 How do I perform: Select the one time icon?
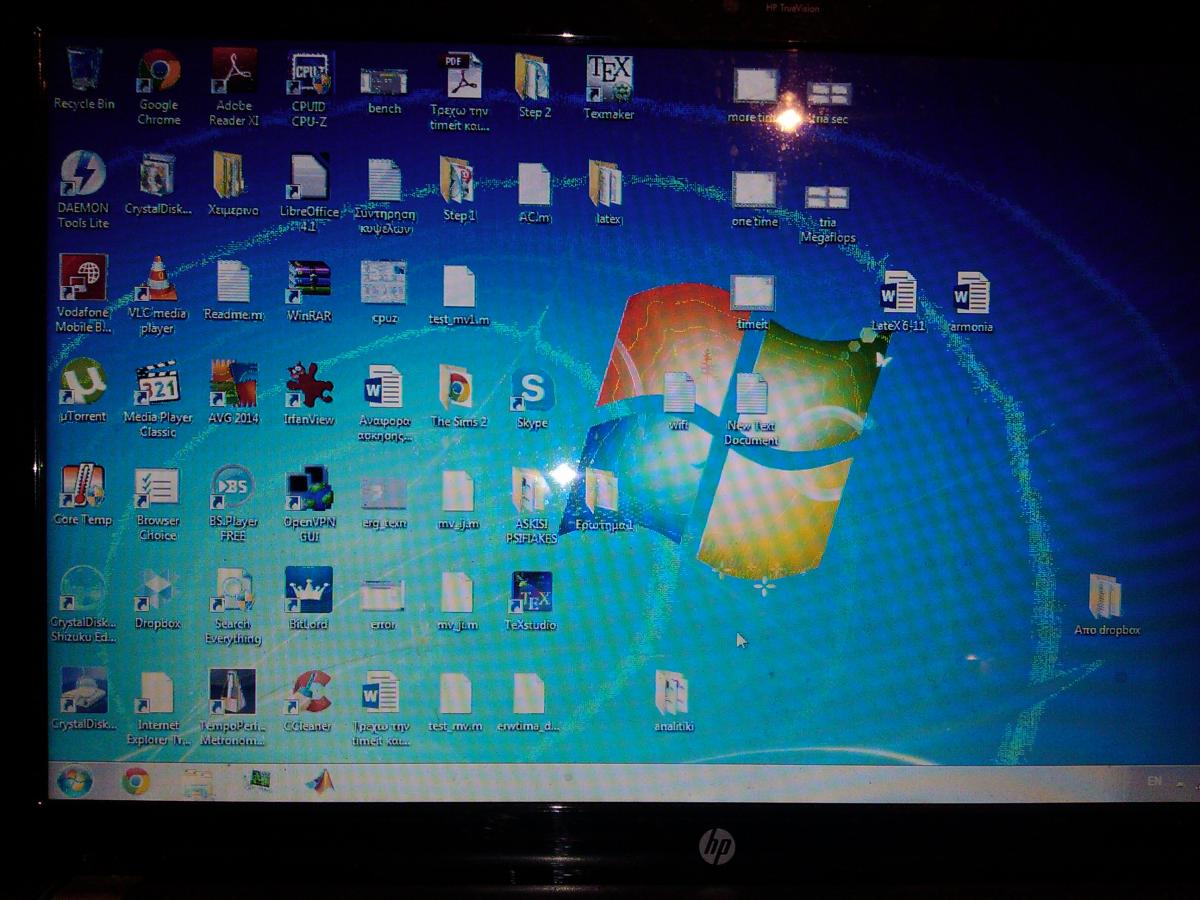(x=754, y=189)
